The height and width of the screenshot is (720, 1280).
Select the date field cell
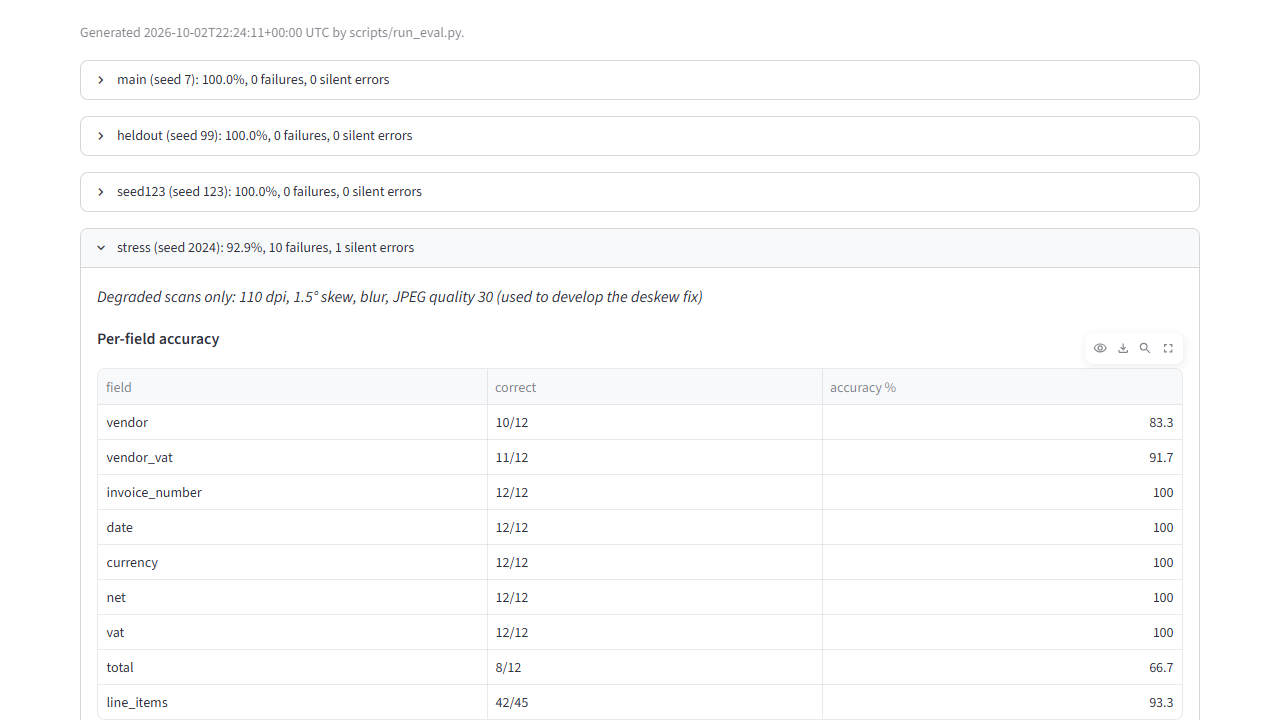[x=292, y=527]
